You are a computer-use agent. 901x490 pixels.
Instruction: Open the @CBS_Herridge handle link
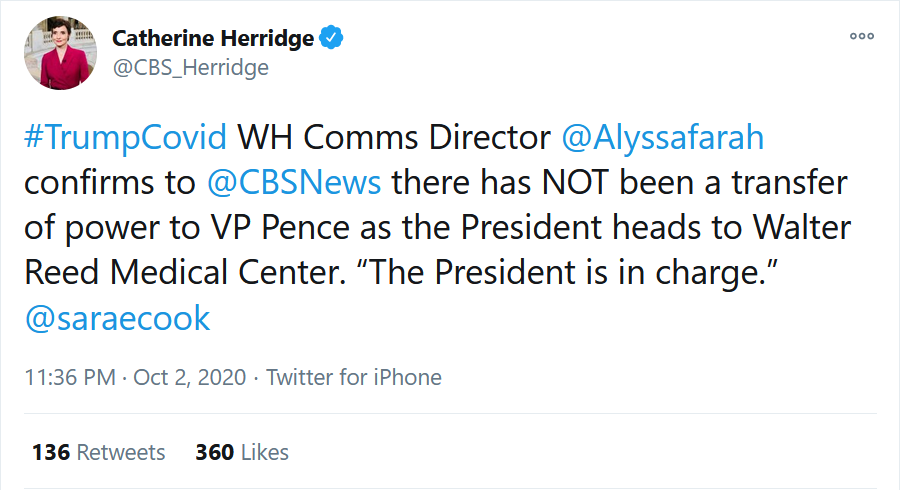[x=191, y=68]
